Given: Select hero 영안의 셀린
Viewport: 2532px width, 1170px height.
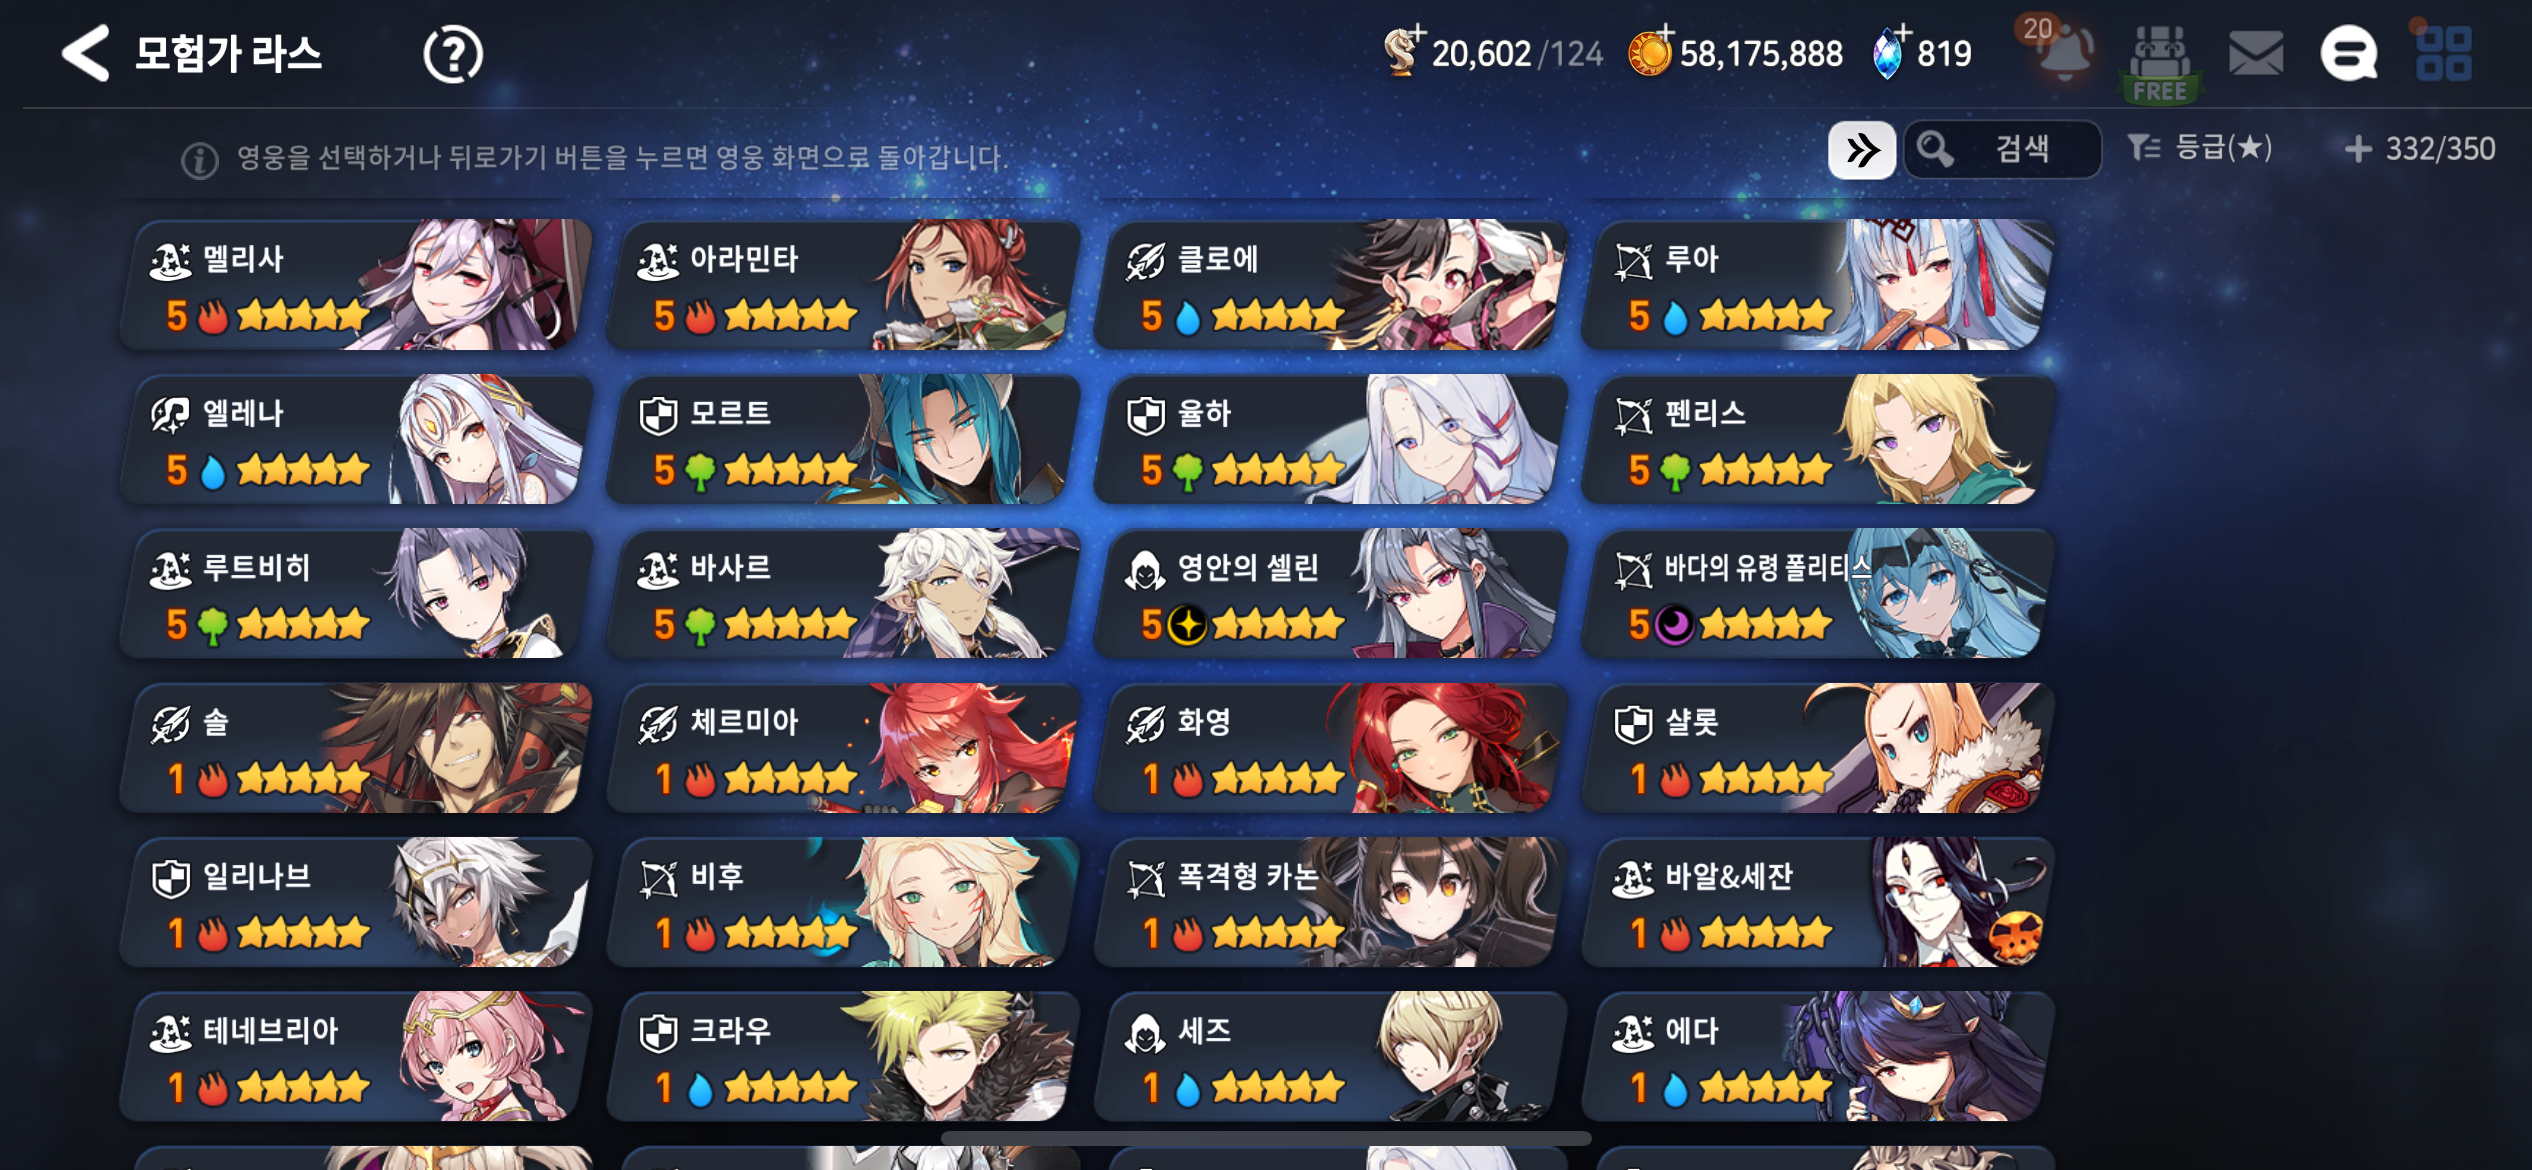Looking at the screenshot, I should (x=1331, y=594).
